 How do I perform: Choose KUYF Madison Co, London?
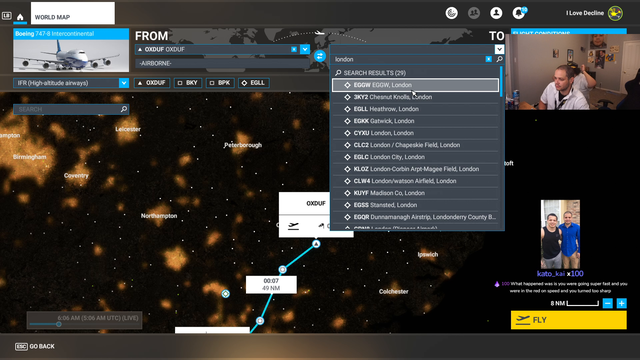click(416, 193)
